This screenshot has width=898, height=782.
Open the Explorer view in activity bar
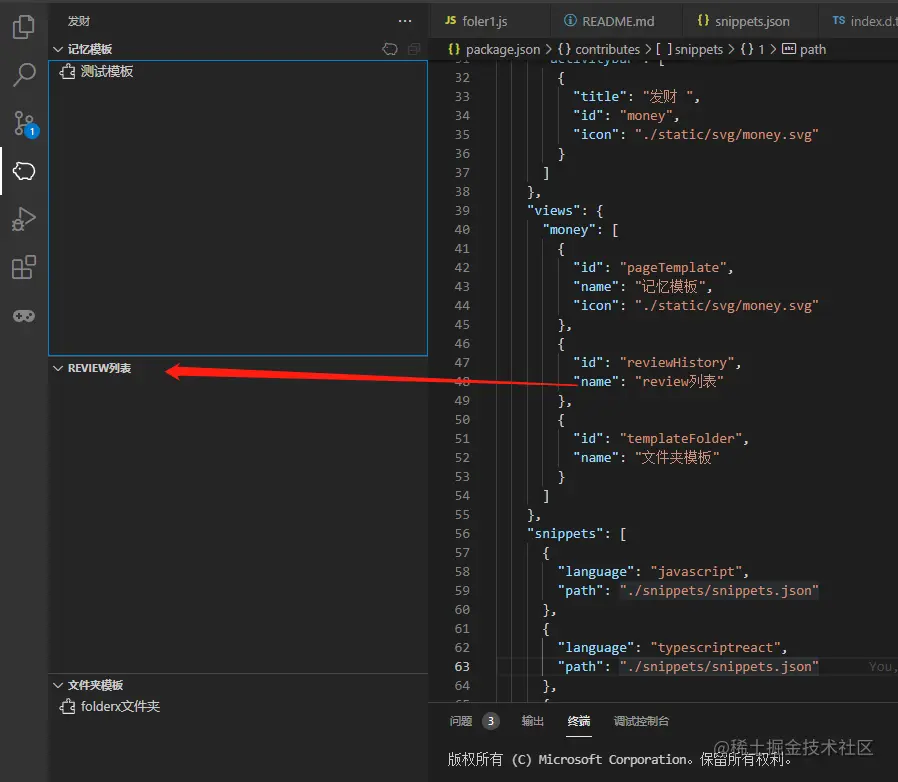coord(23,26)
